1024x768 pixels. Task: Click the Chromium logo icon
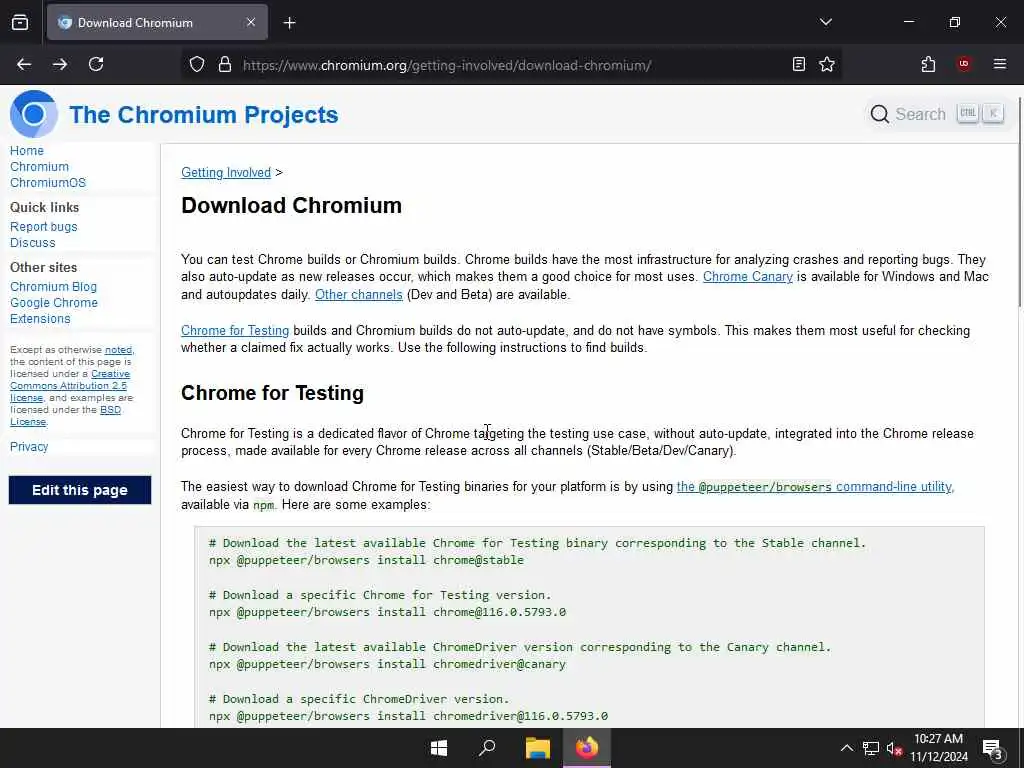coord(34,114)
